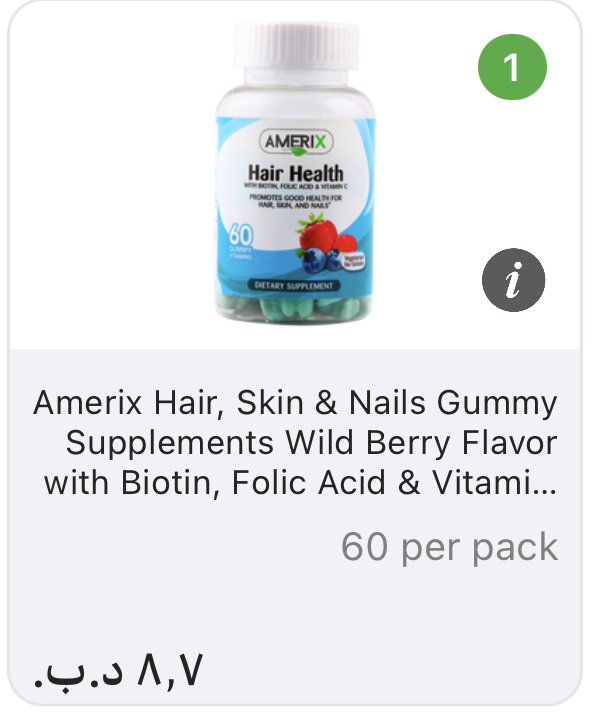The image size is (613, 727).
Task: Tap the ٨,٧ price amount
Action: coord(170,670)
